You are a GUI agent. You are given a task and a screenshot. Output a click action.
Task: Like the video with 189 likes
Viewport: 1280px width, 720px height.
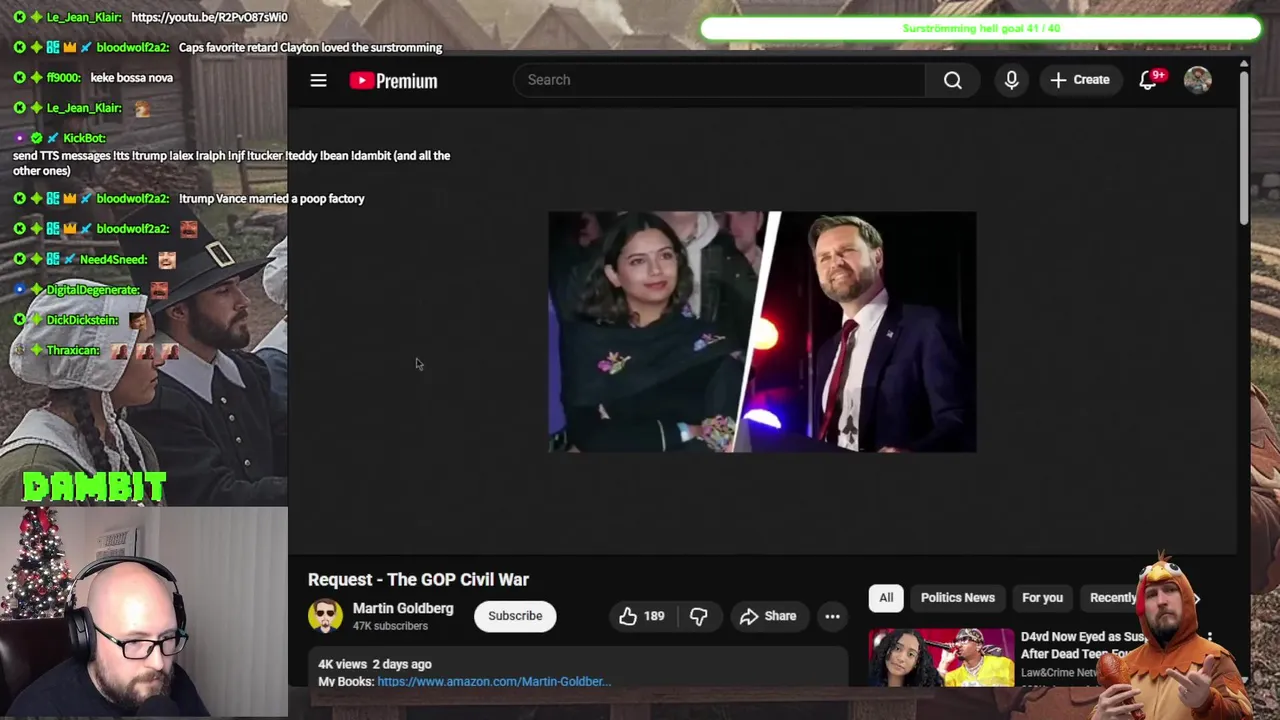click(x=641, y=616)
